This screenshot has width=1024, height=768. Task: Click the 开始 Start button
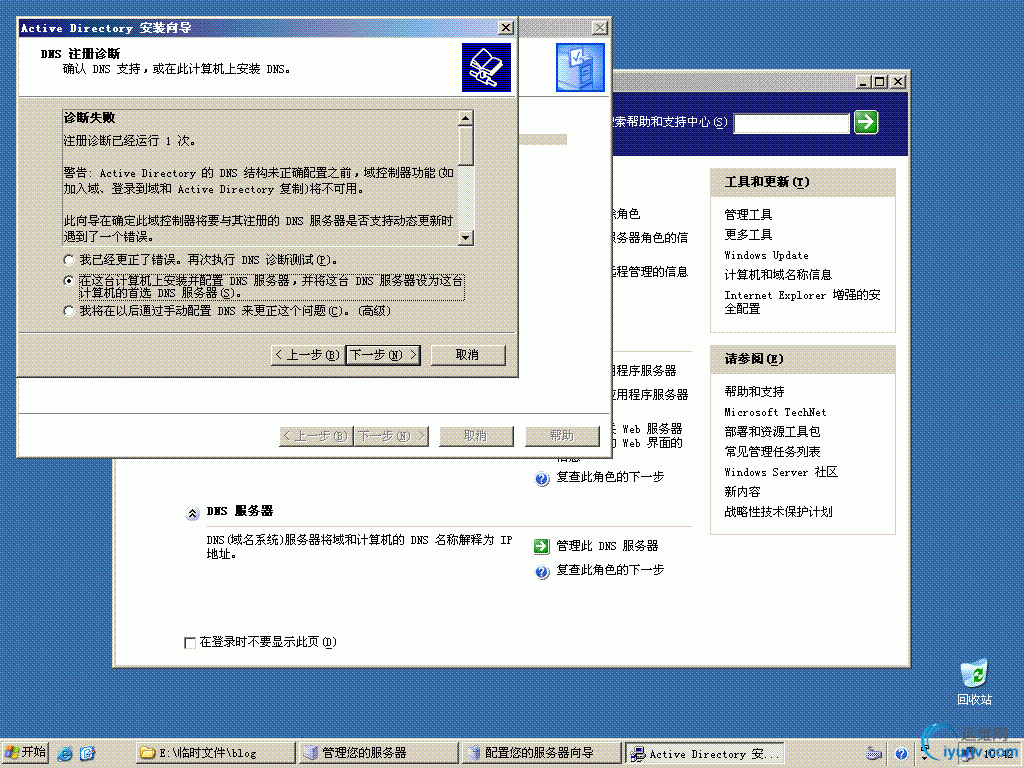pos(26,753)
